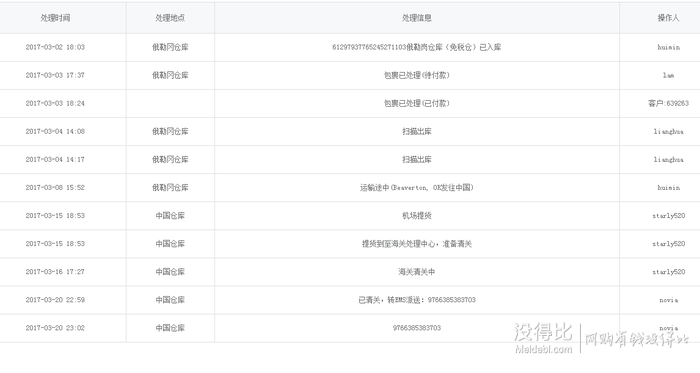Click operator 客户:639263
700x373 pixels.
coord(668,104)
